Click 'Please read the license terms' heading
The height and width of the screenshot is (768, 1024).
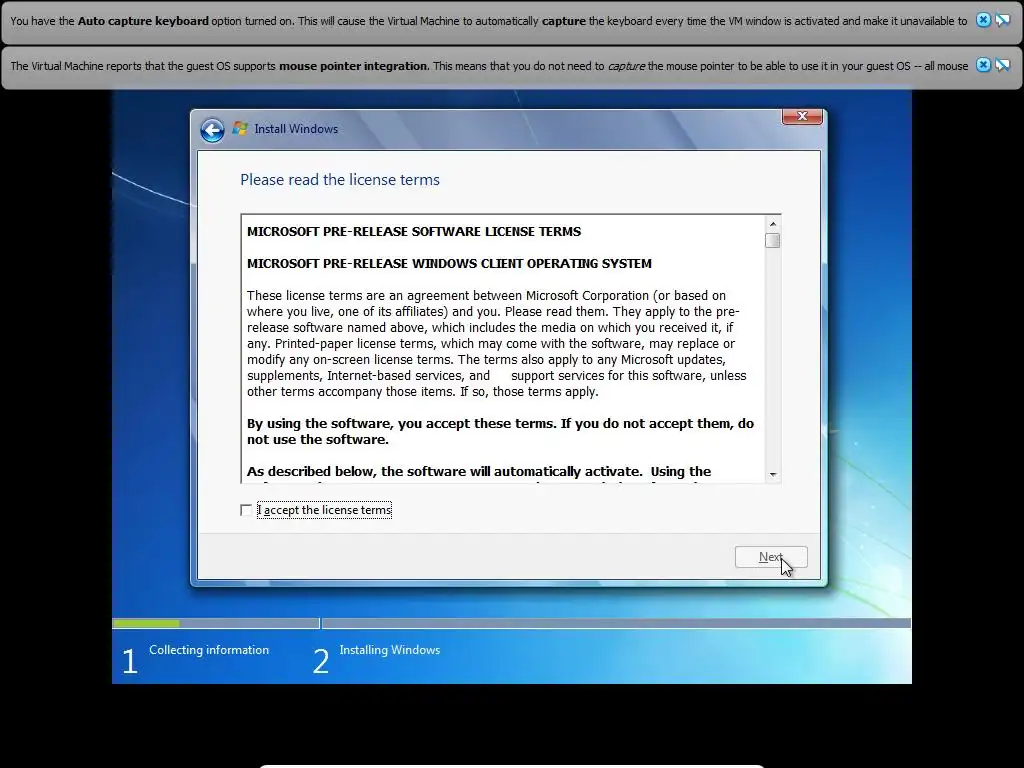click(x=340, y=180)
